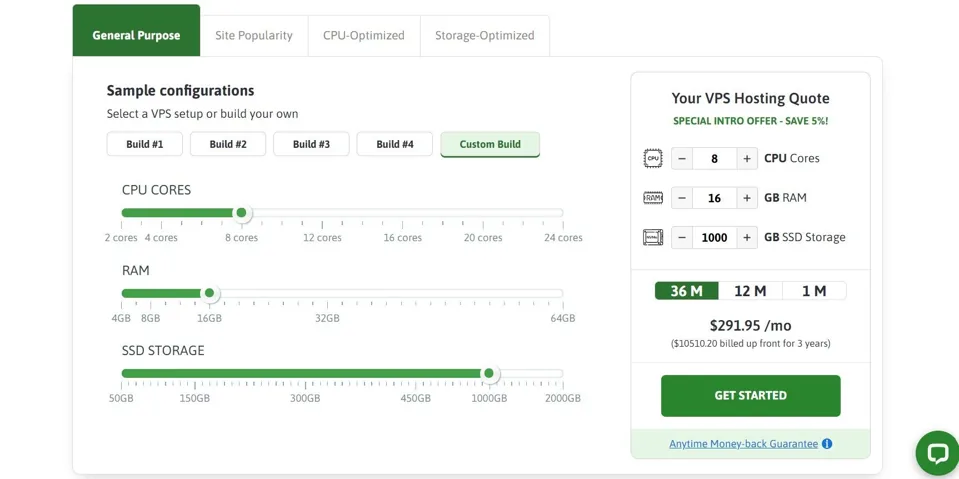Open the Anytime Money-back Guarantee link
Image resolution: width=959 pixels, height=479 pixels.
pos(743,444)
